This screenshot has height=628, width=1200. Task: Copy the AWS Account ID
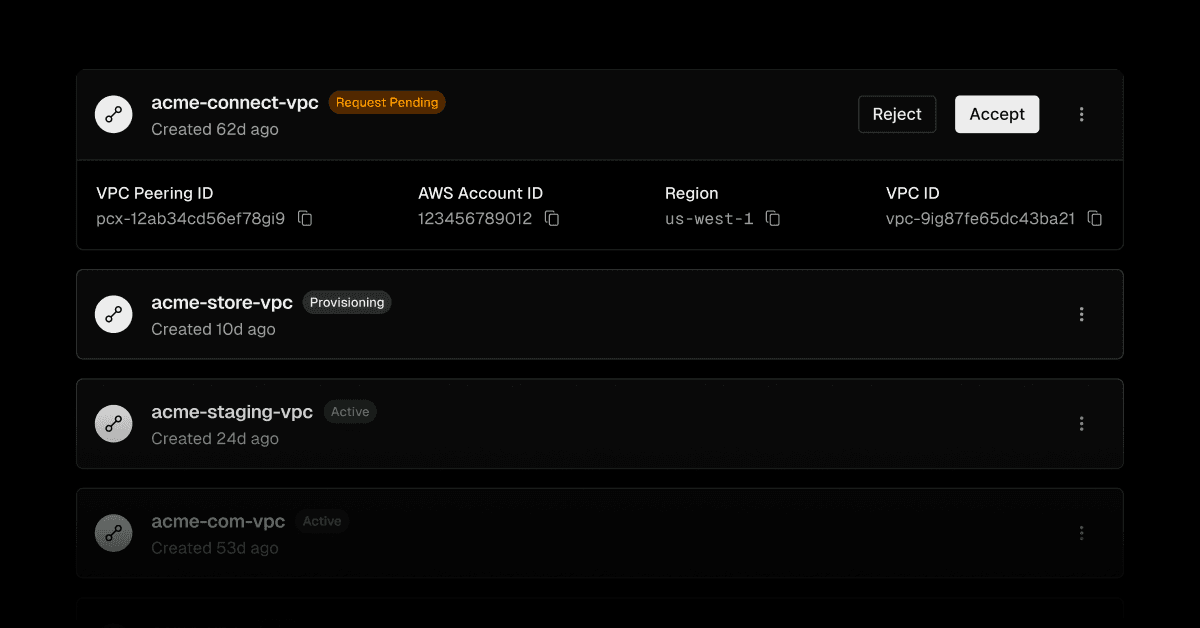pos(551,218)
